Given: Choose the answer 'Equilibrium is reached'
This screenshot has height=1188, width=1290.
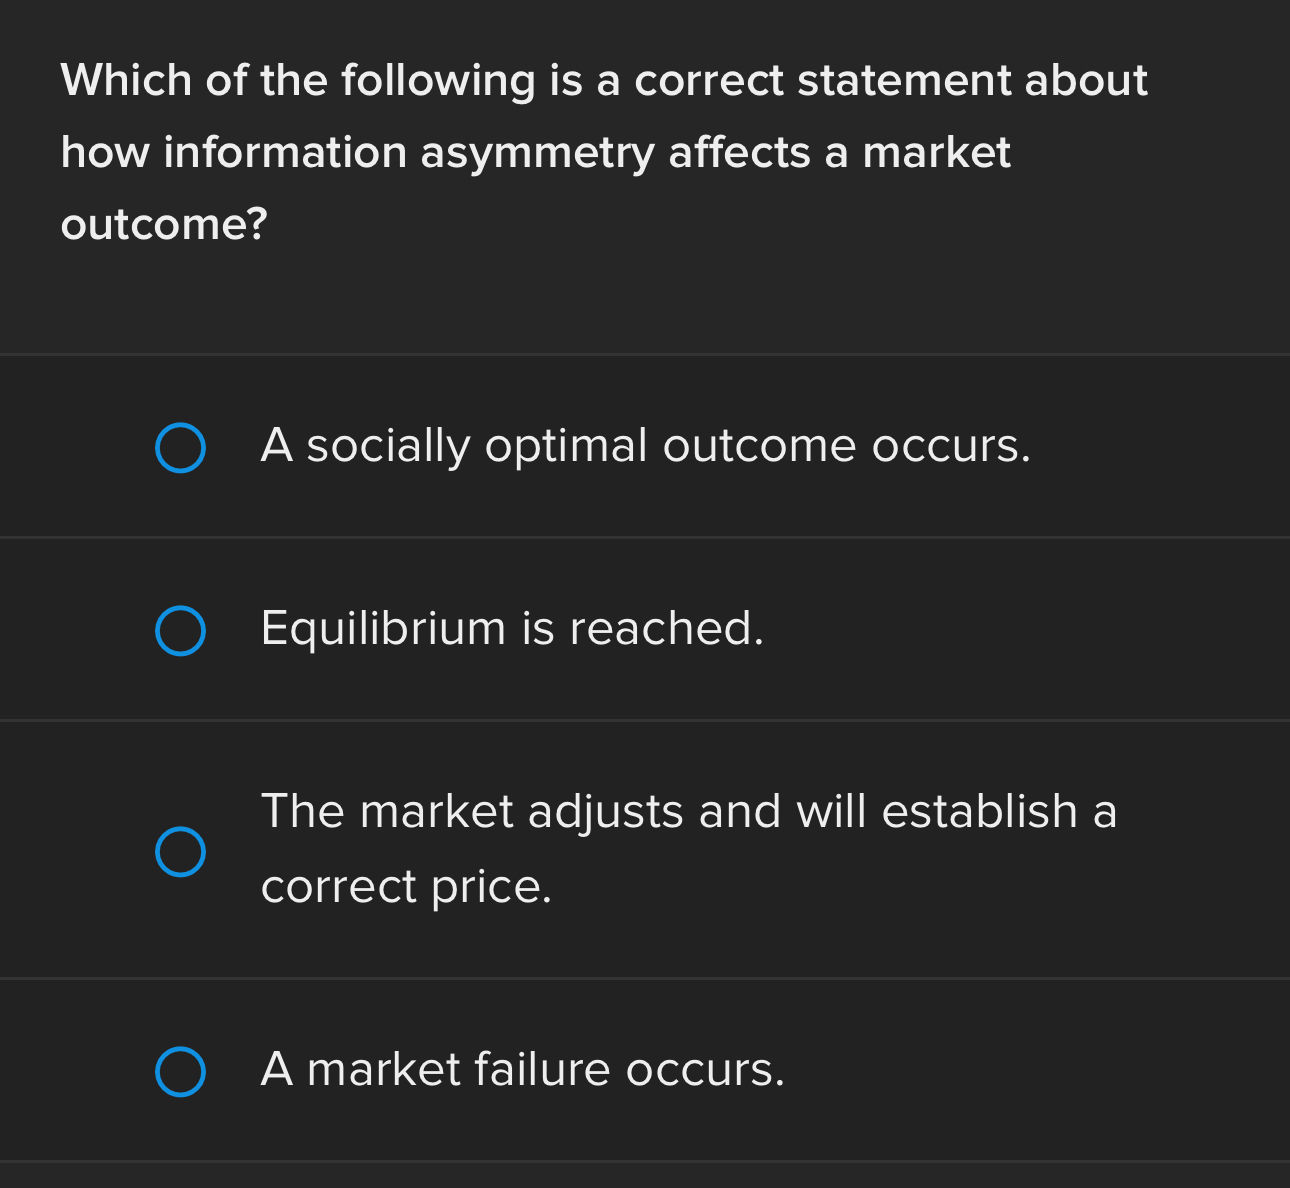Looking at the screenshot, I should click(x=511, y=629).
